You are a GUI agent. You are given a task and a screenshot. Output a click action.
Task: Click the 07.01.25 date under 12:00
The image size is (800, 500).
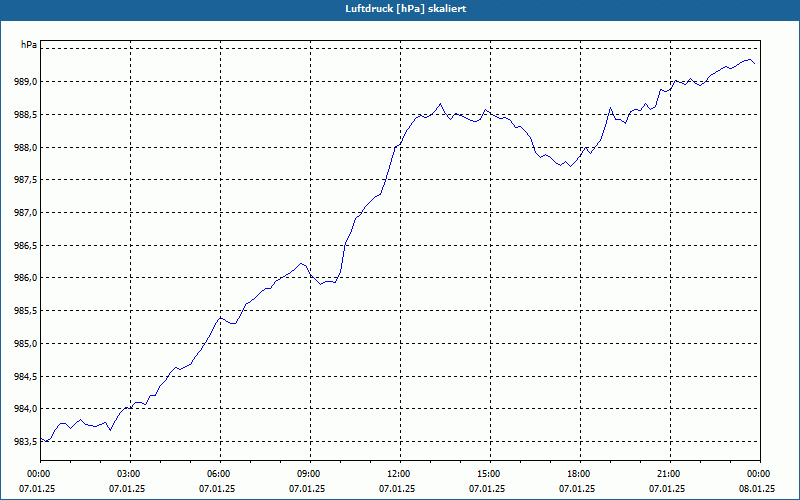(397, 489)
